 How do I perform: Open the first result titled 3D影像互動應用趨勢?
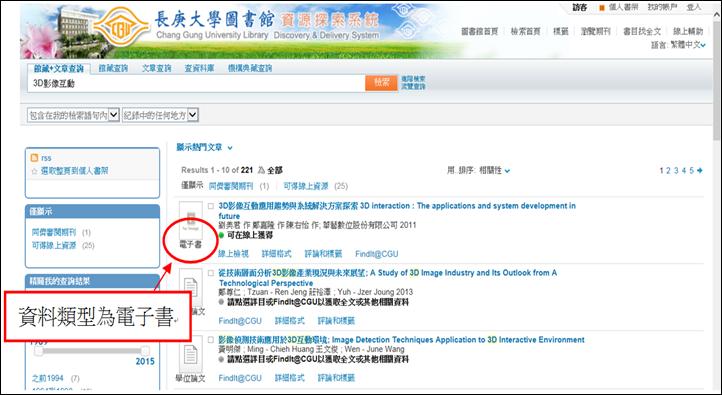(x=397, y=211)
